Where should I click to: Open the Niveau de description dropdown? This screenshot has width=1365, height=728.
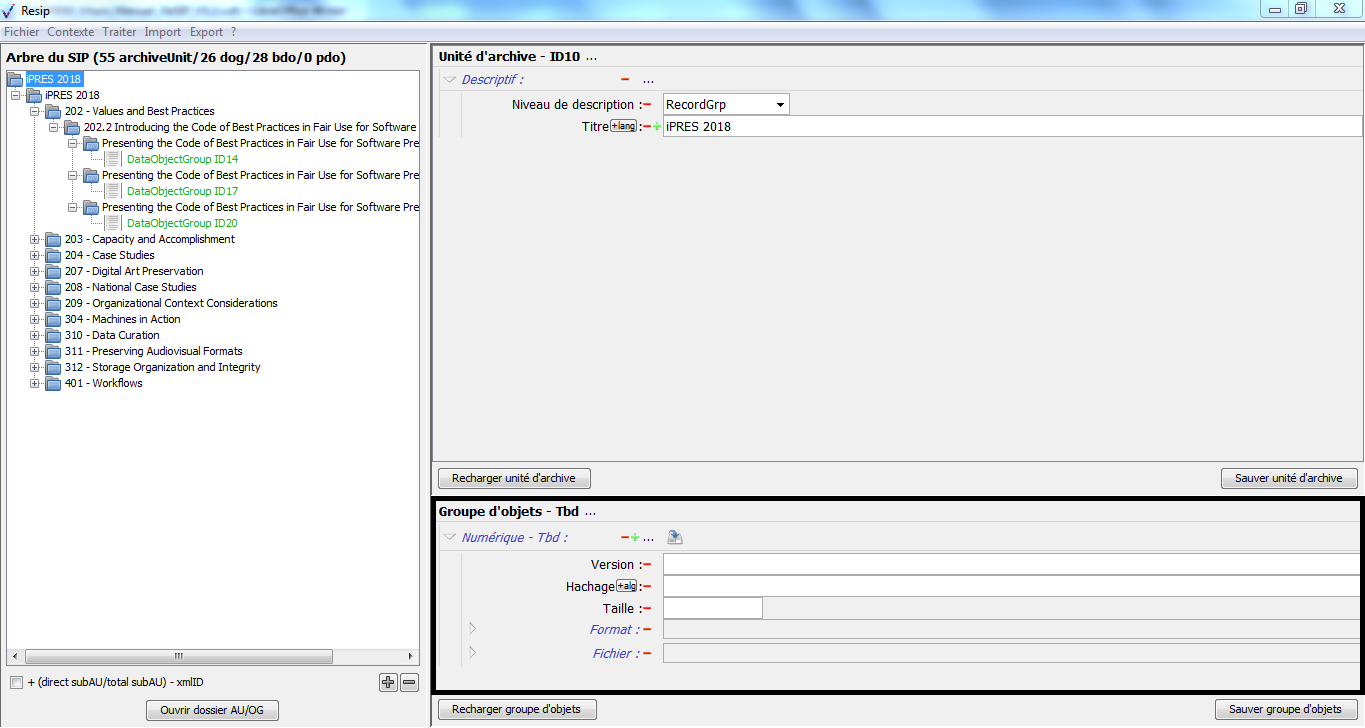(779, 105)
